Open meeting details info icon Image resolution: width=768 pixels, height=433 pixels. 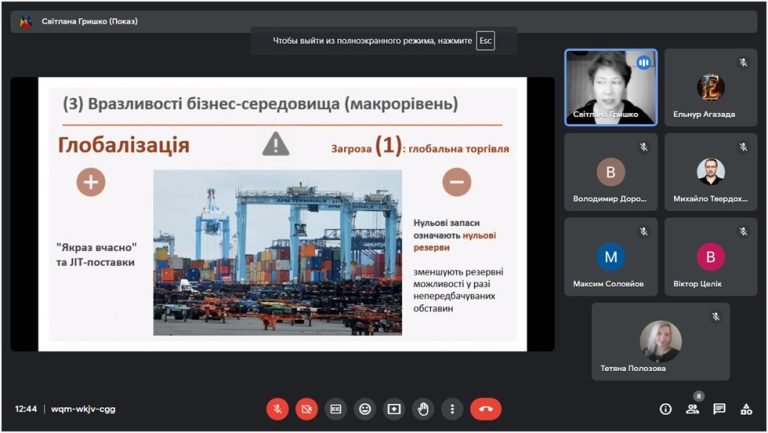[666, 409]
